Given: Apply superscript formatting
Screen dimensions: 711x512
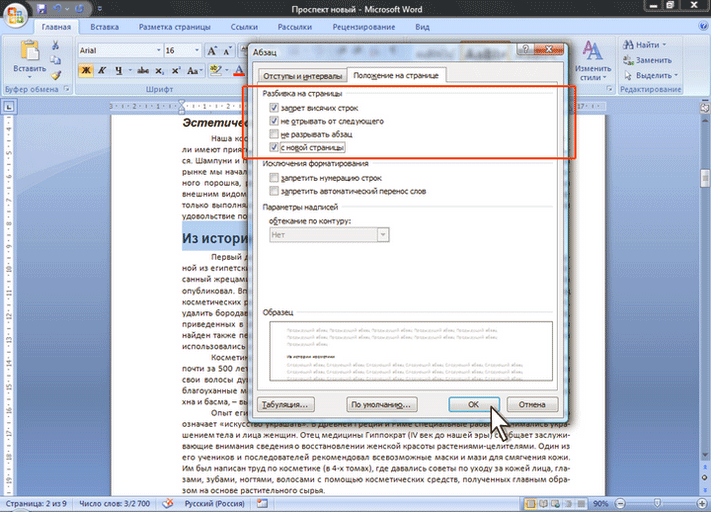Looking at the screenshot, I should click(x=175, y=70).
